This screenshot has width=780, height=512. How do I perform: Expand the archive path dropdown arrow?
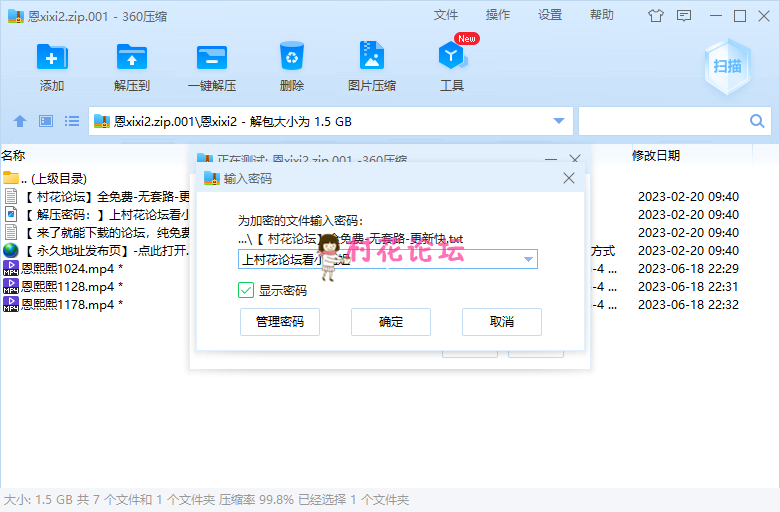click(559, 121)
